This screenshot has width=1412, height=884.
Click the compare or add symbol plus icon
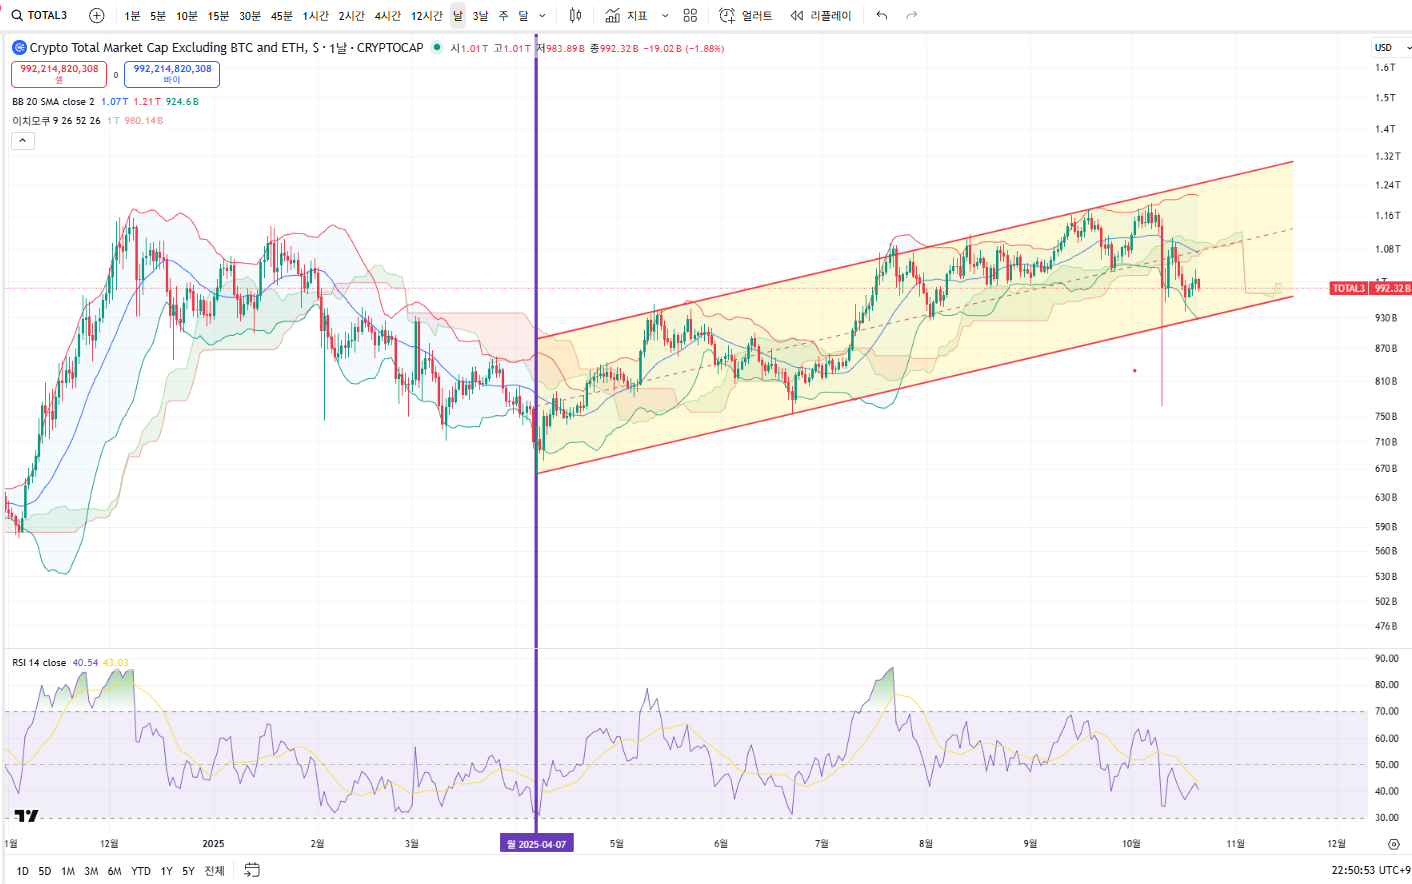(97, 15)
